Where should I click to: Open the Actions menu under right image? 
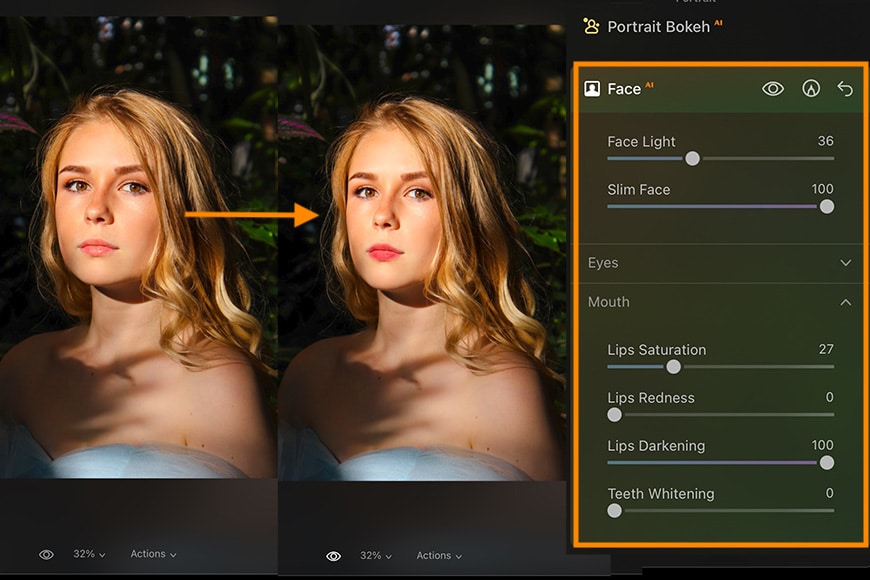pos(439,556)
